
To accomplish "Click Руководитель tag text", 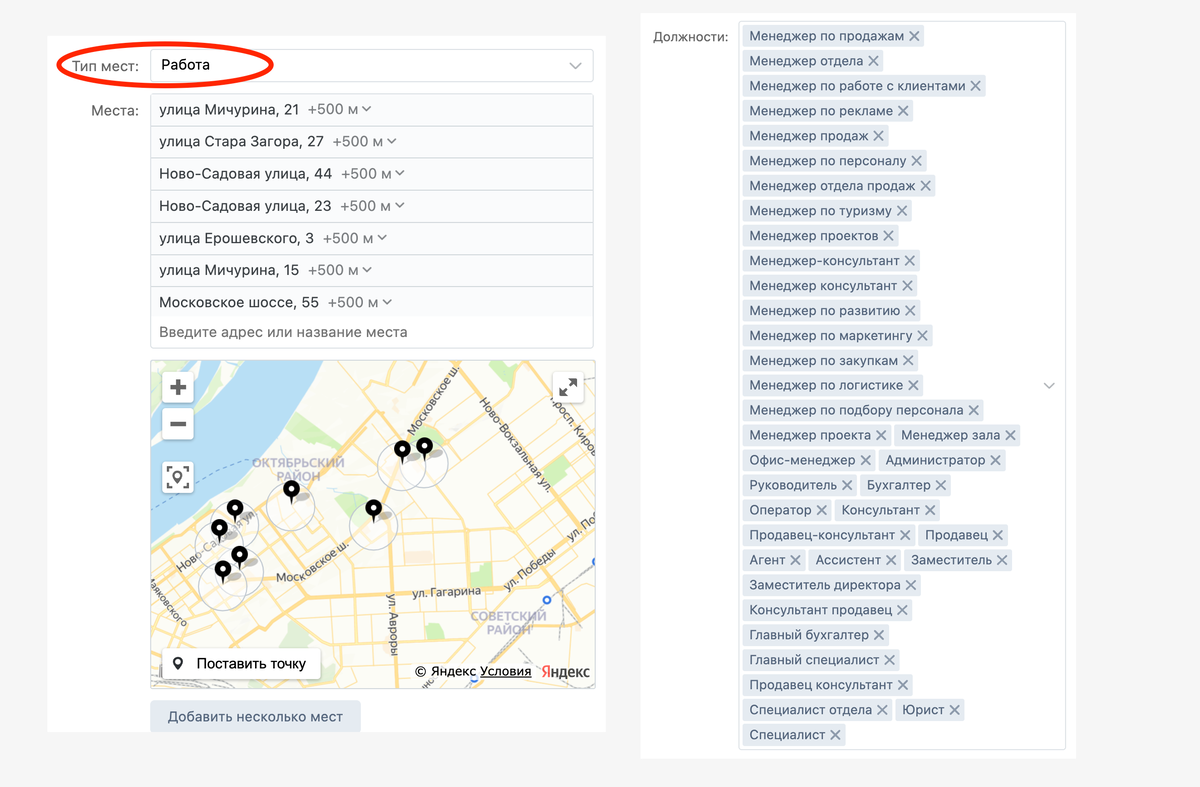I will 793,485.
